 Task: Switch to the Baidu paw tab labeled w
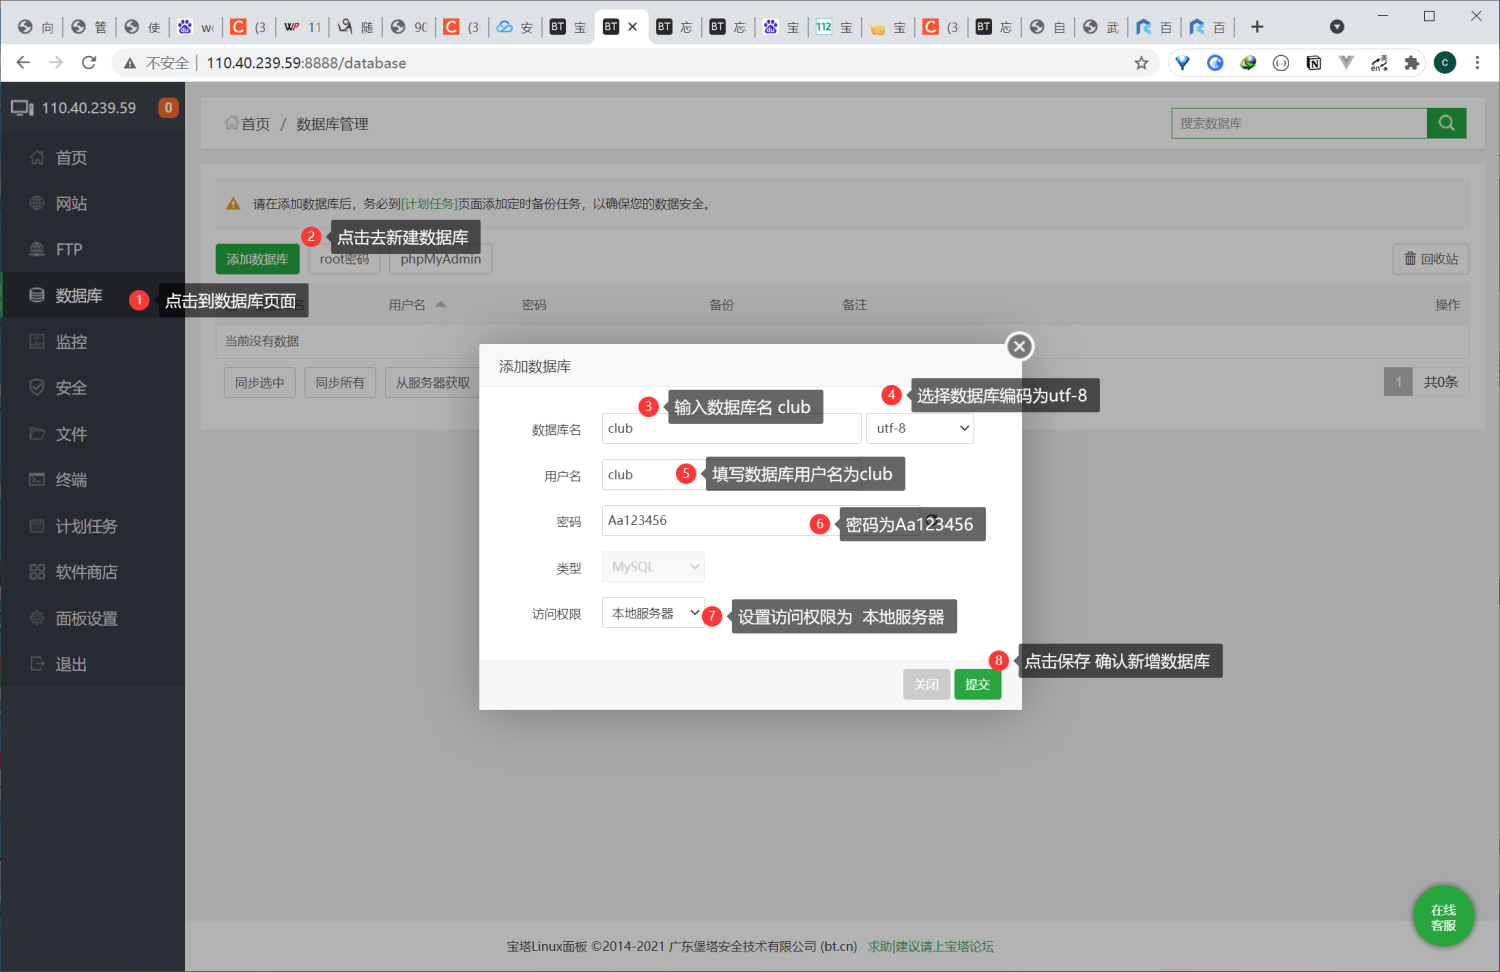pos(195,27)
